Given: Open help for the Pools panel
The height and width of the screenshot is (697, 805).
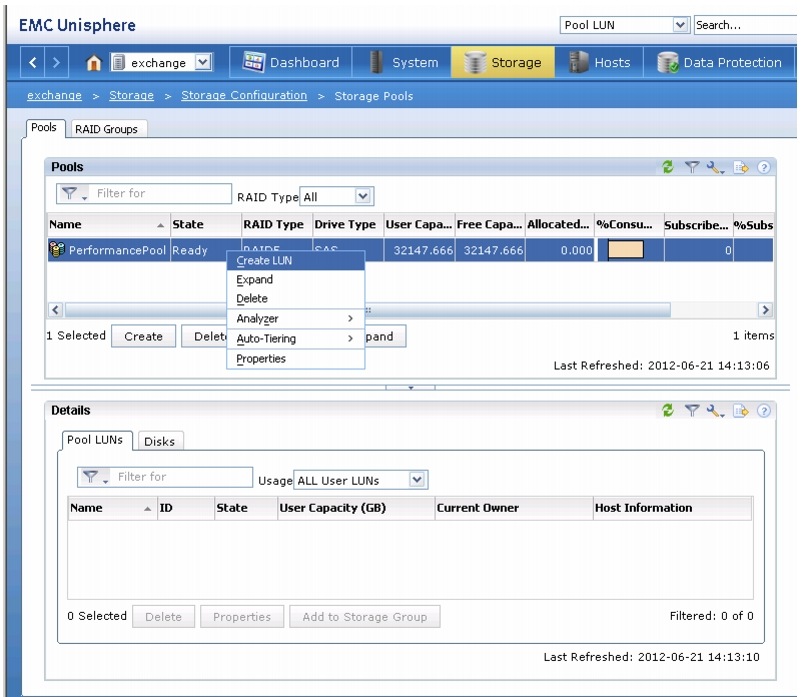Looking at the screenshot, I should point(763,167).
